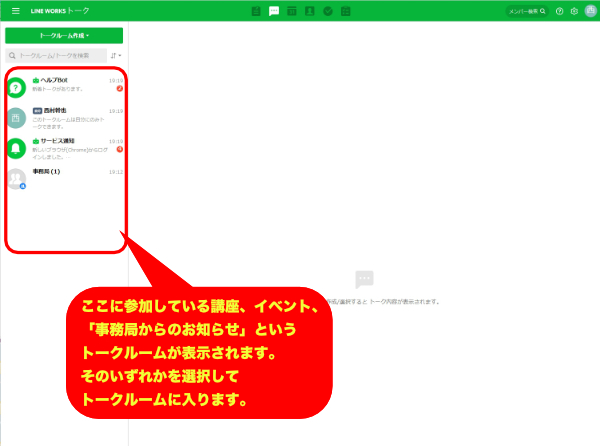Expand the トークルーム作成 dropdown button
600x446 pixels.
click(64, 35)
